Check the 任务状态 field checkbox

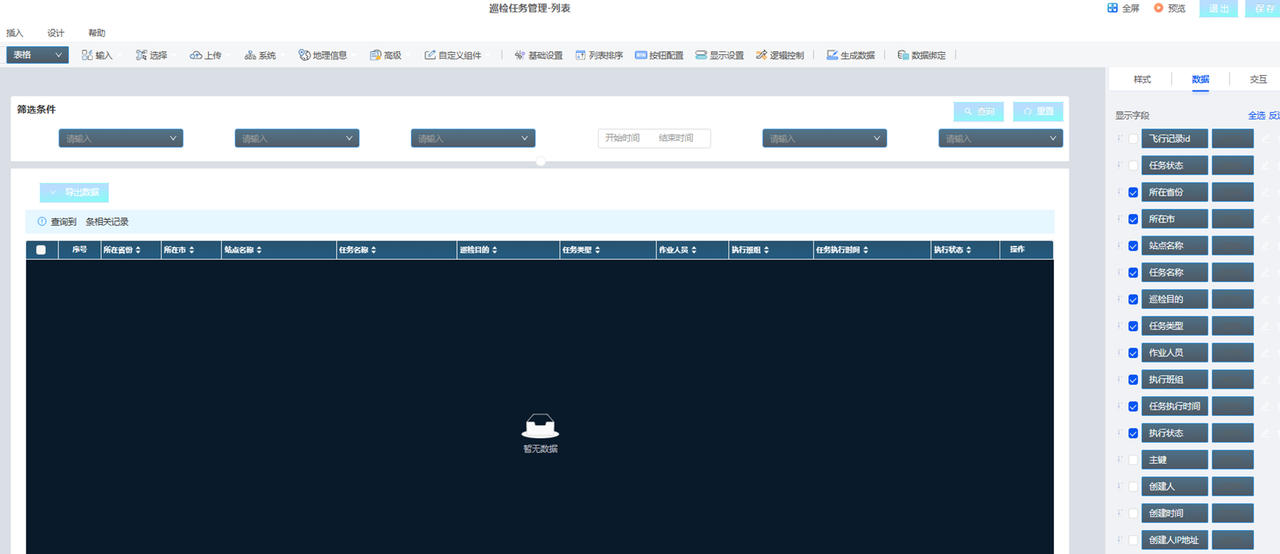(x=1133, y=166)
